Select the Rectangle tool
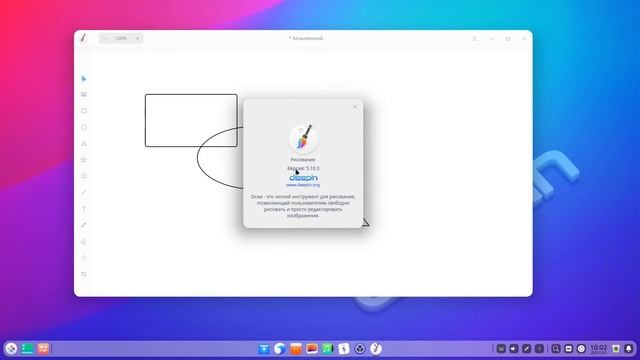Screen dimensions: 640x360 coord(84,111)
